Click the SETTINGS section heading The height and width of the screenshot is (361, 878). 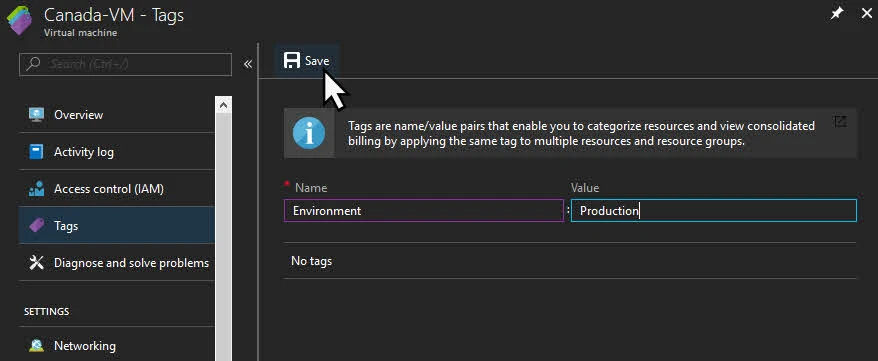(x=46, y=311)
